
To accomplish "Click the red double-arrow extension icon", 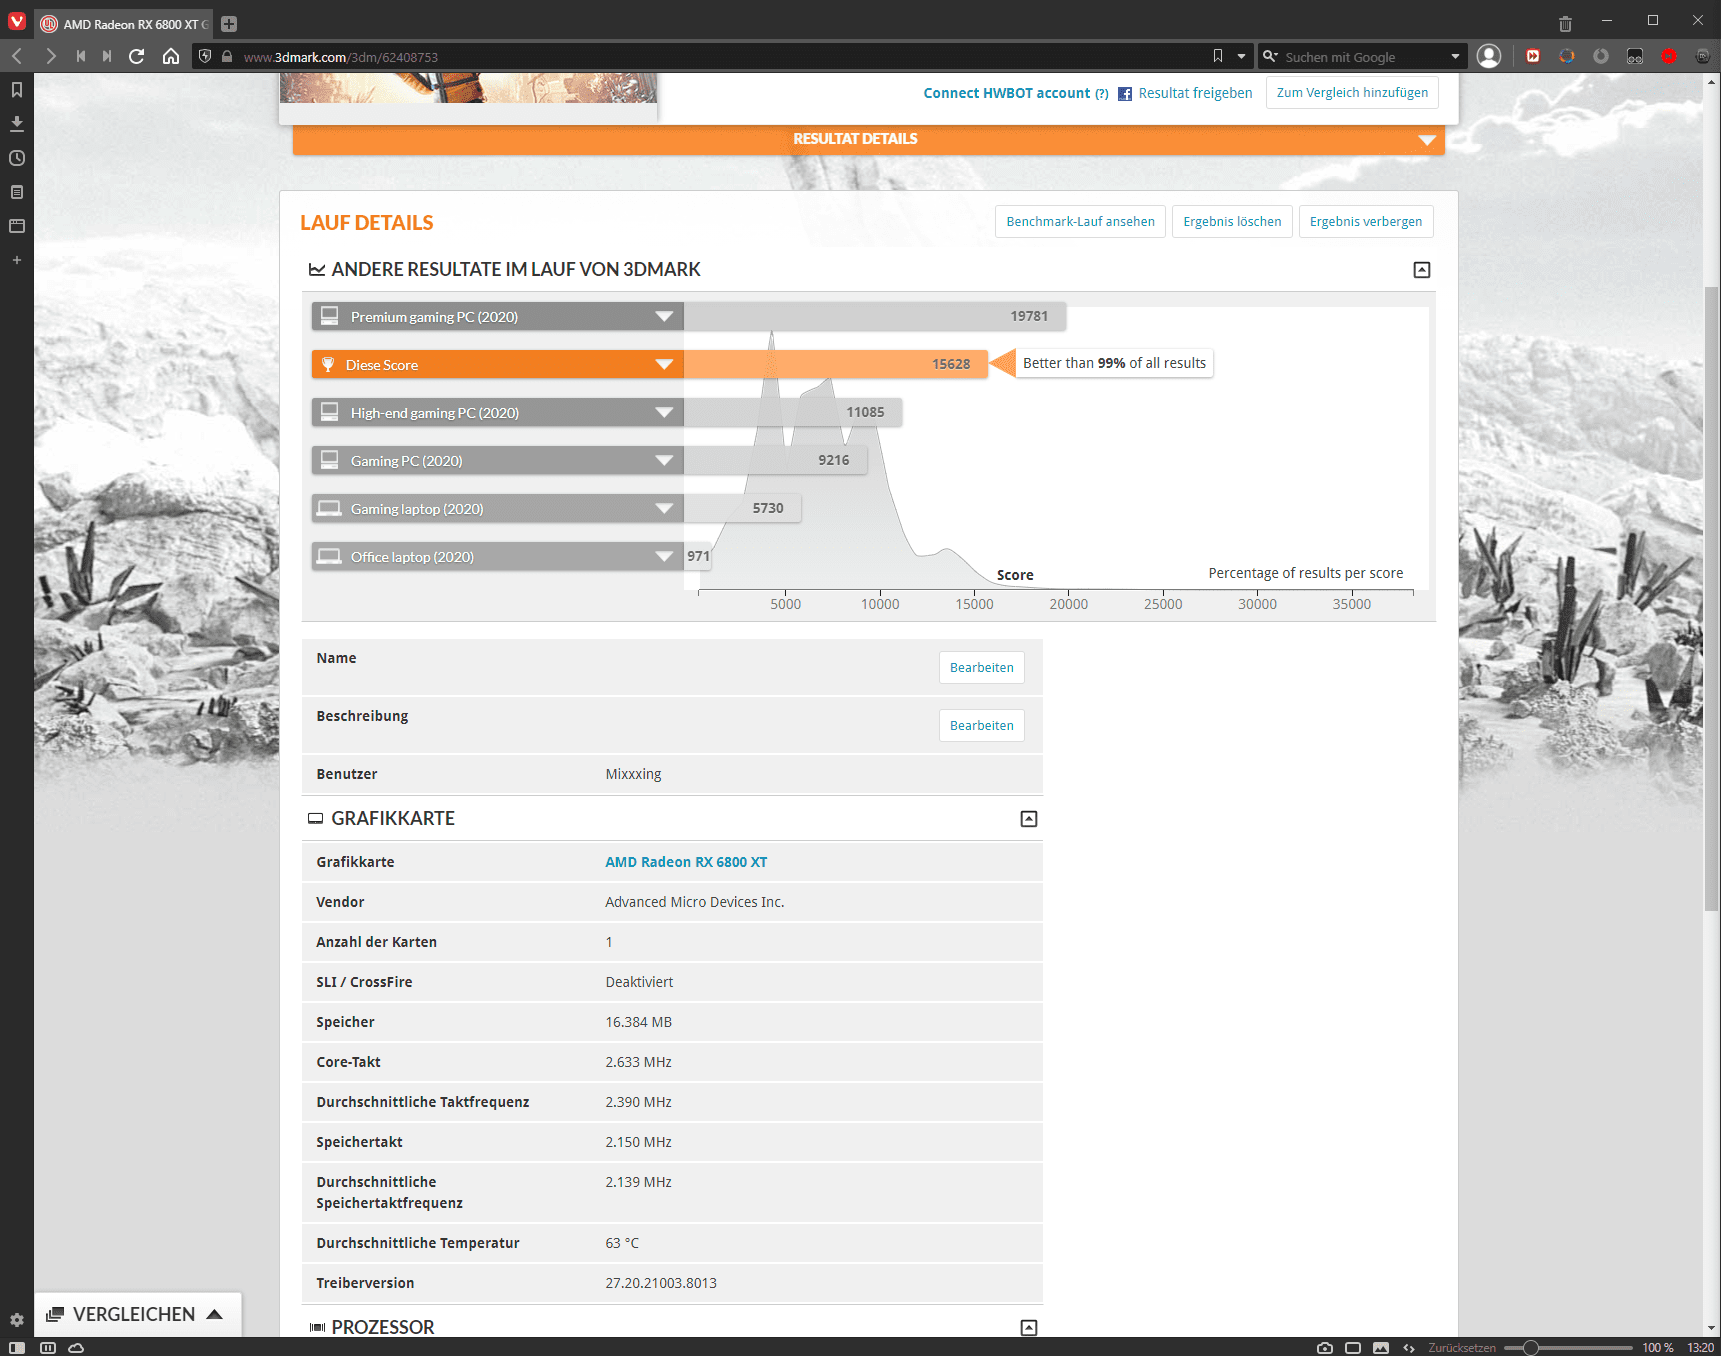I will tap(1533, 56).
